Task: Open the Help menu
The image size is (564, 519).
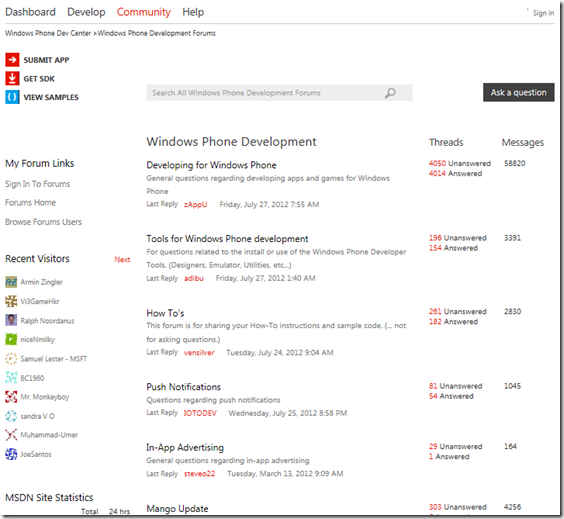Action: tap(193, 12)
